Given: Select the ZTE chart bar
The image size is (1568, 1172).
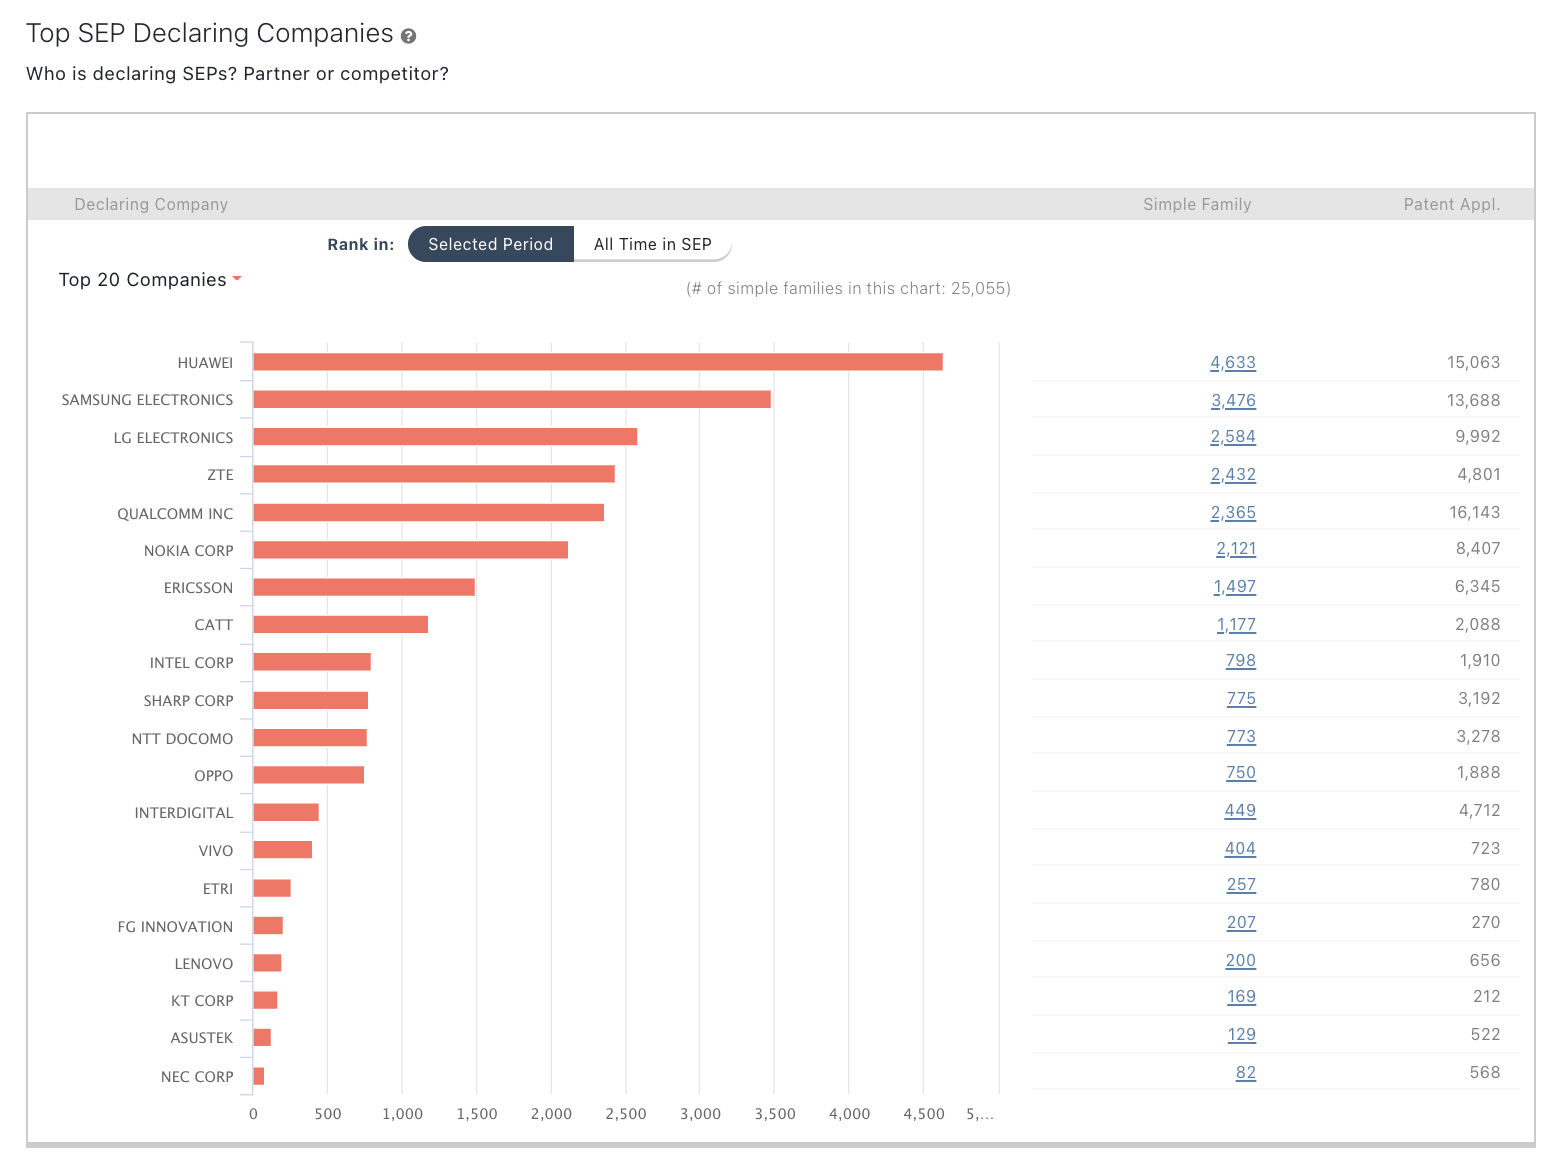Looking at the screenshot, I should click(x=434, y=474).
